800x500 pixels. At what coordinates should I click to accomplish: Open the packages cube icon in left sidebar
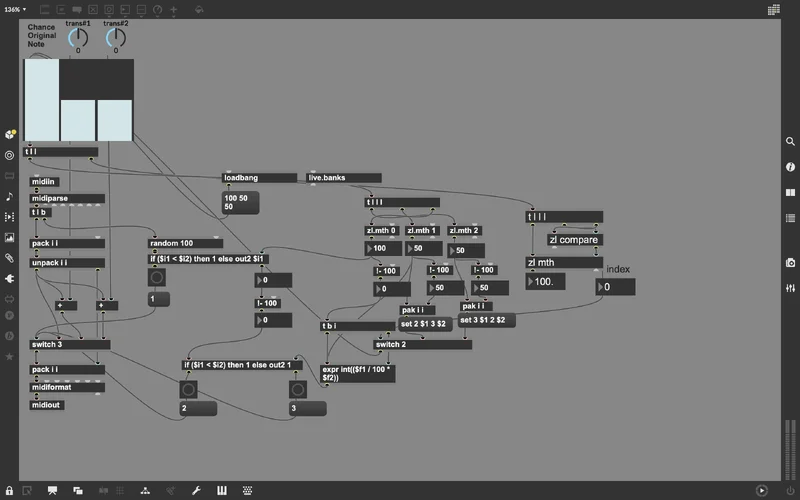pyautogui.click(x=10, y=134)
